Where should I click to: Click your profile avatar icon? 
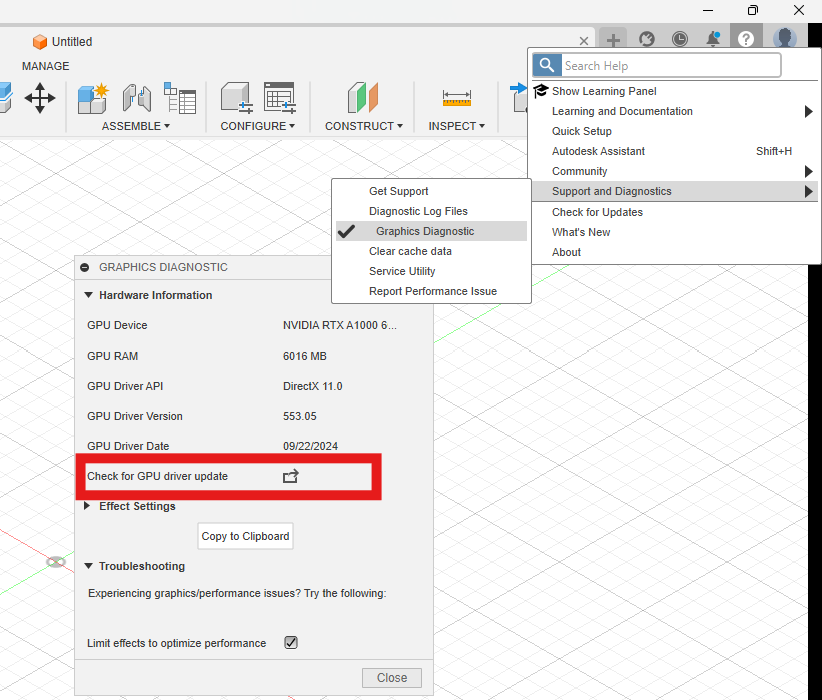tap(785, 38)
